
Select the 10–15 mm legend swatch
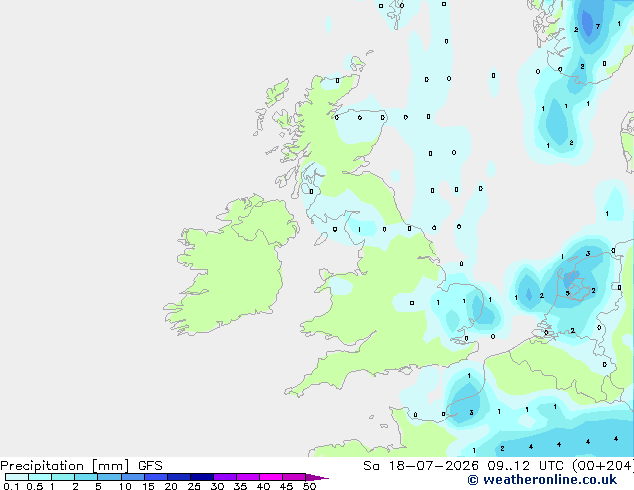[x=132, y=477]
